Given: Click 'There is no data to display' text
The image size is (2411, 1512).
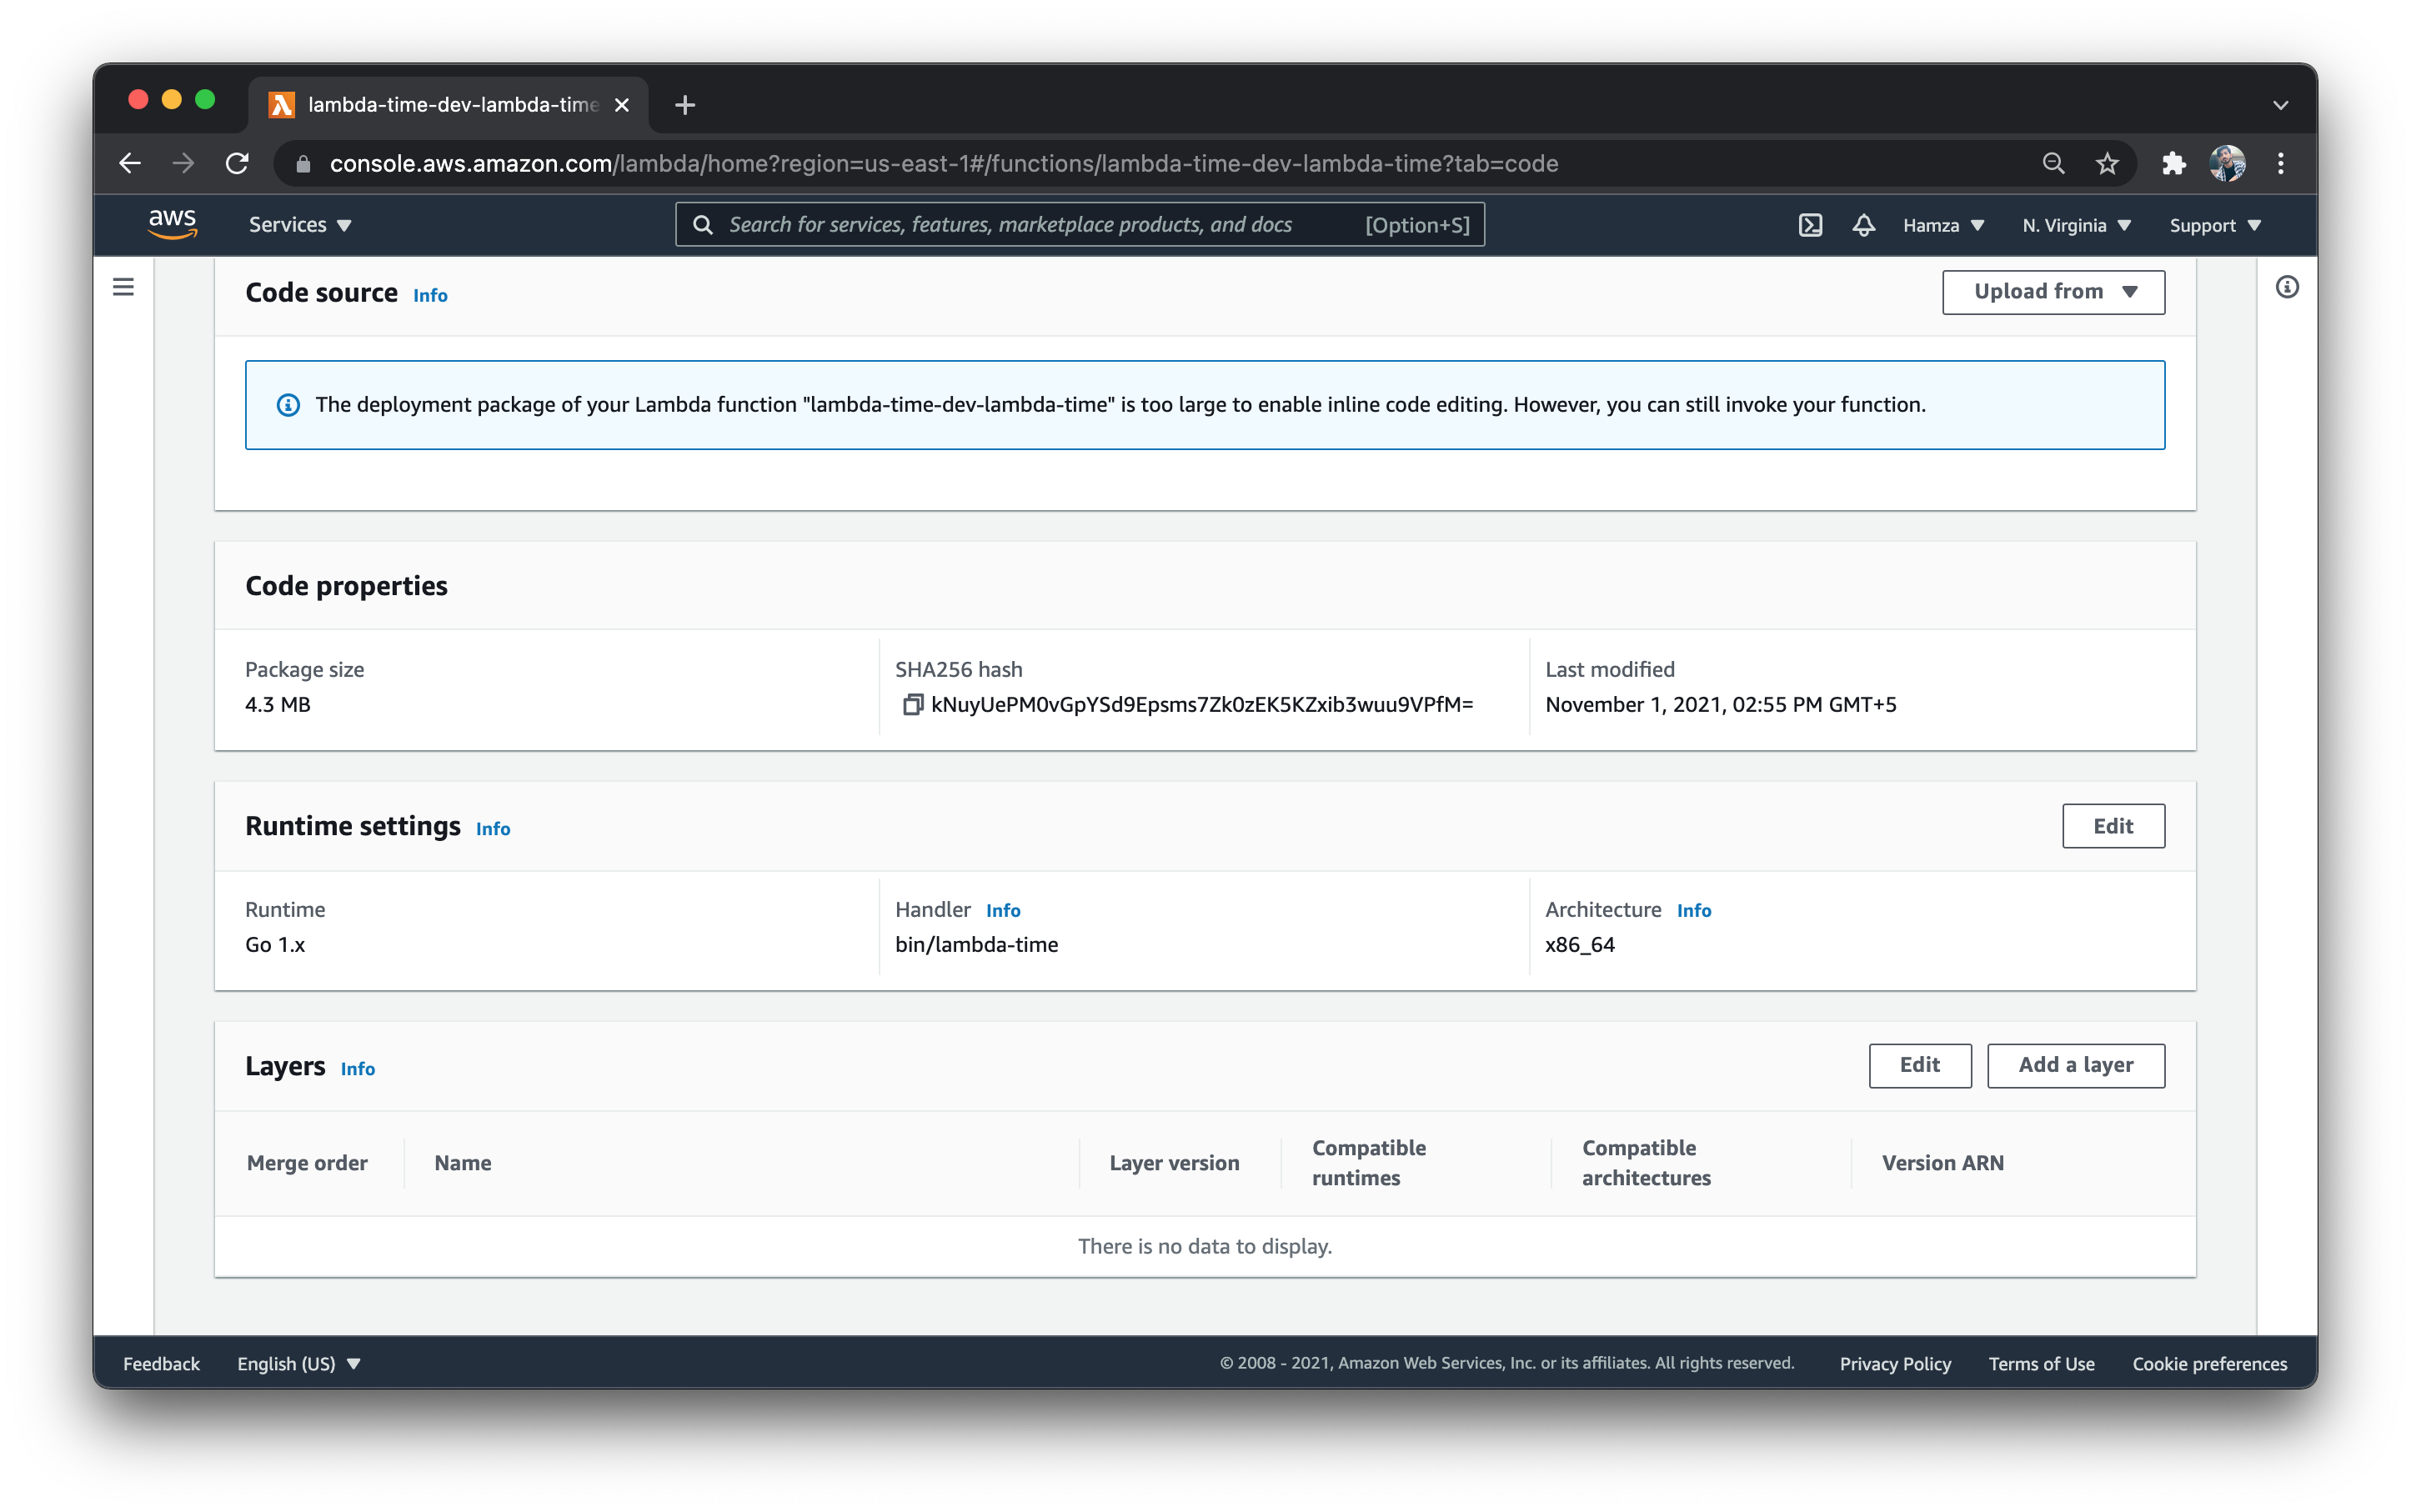Looking at the screenshot, I should tap(1205, 1247).
